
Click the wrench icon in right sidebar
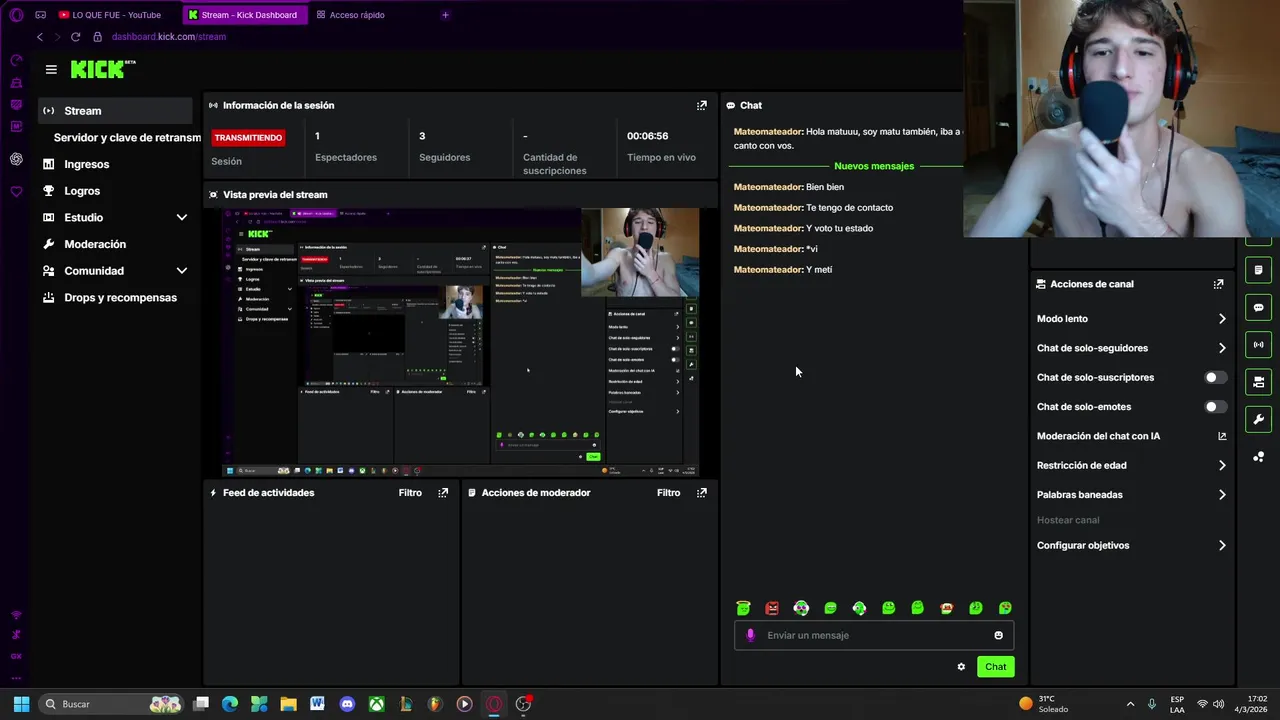pos(1258,419)
